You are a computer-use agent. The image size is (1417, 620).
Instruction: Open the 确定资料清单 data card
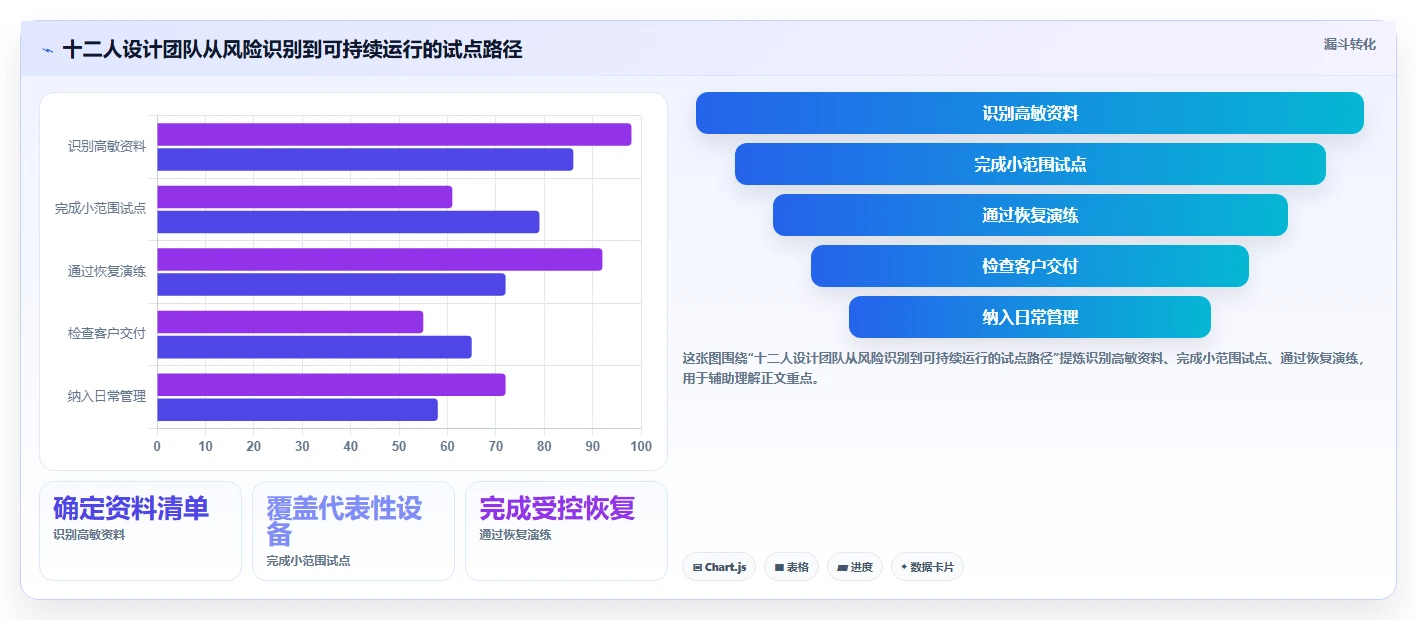pyautogui.click(x=140, y=531)
